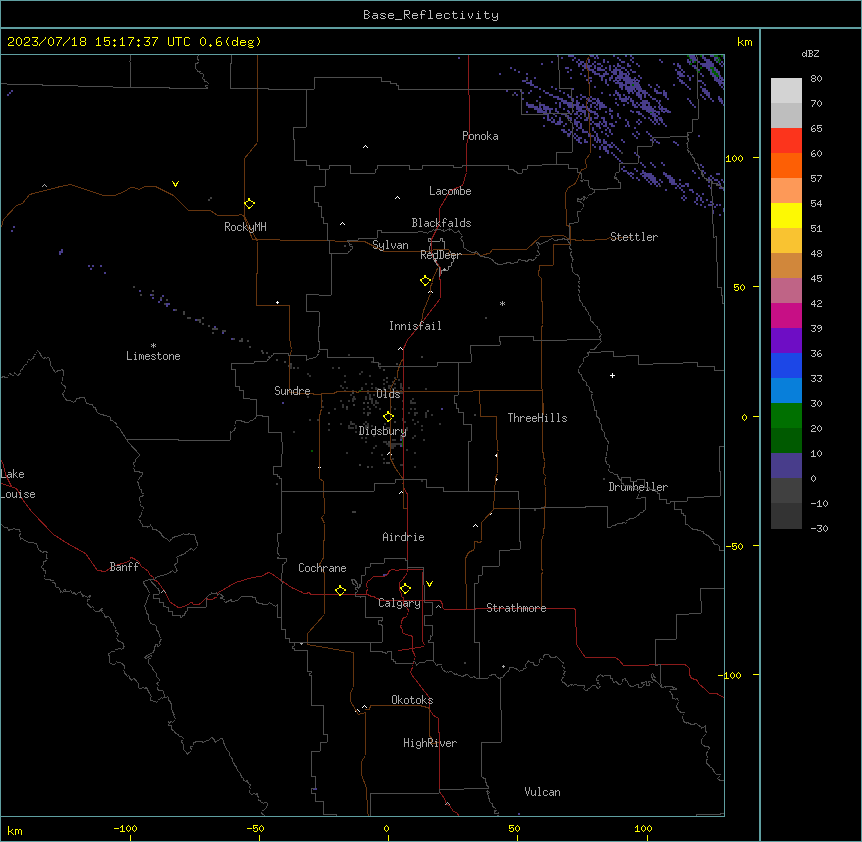Pick the lightest gray 70-80 dBZ swatch
This screenshot has width=862, height=842.
point(786,91)
